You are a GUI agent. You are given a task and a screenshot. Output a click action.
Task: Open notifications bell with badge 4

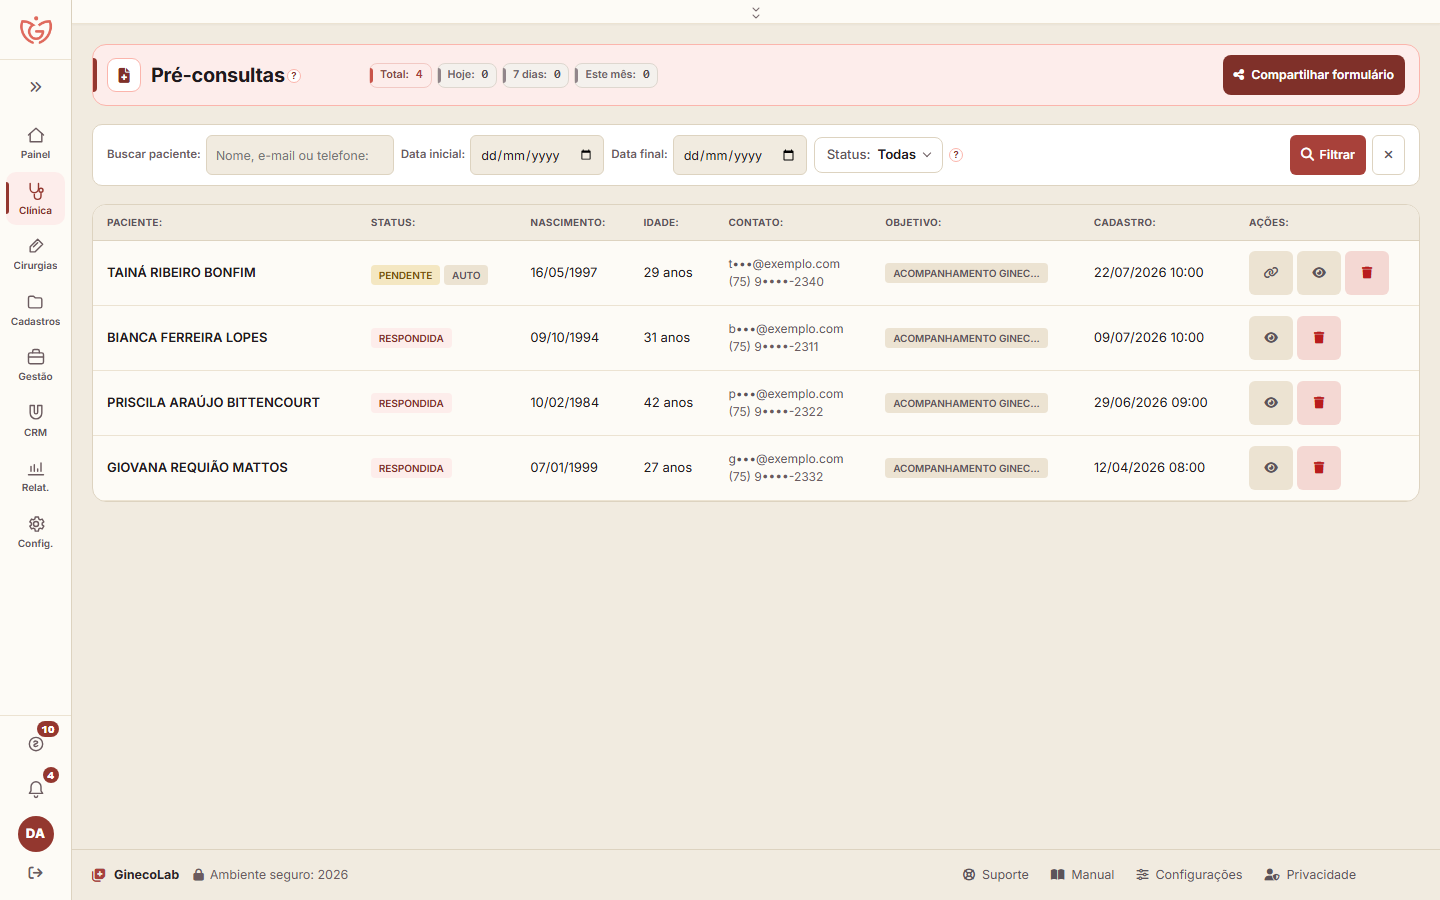[36, 789]
